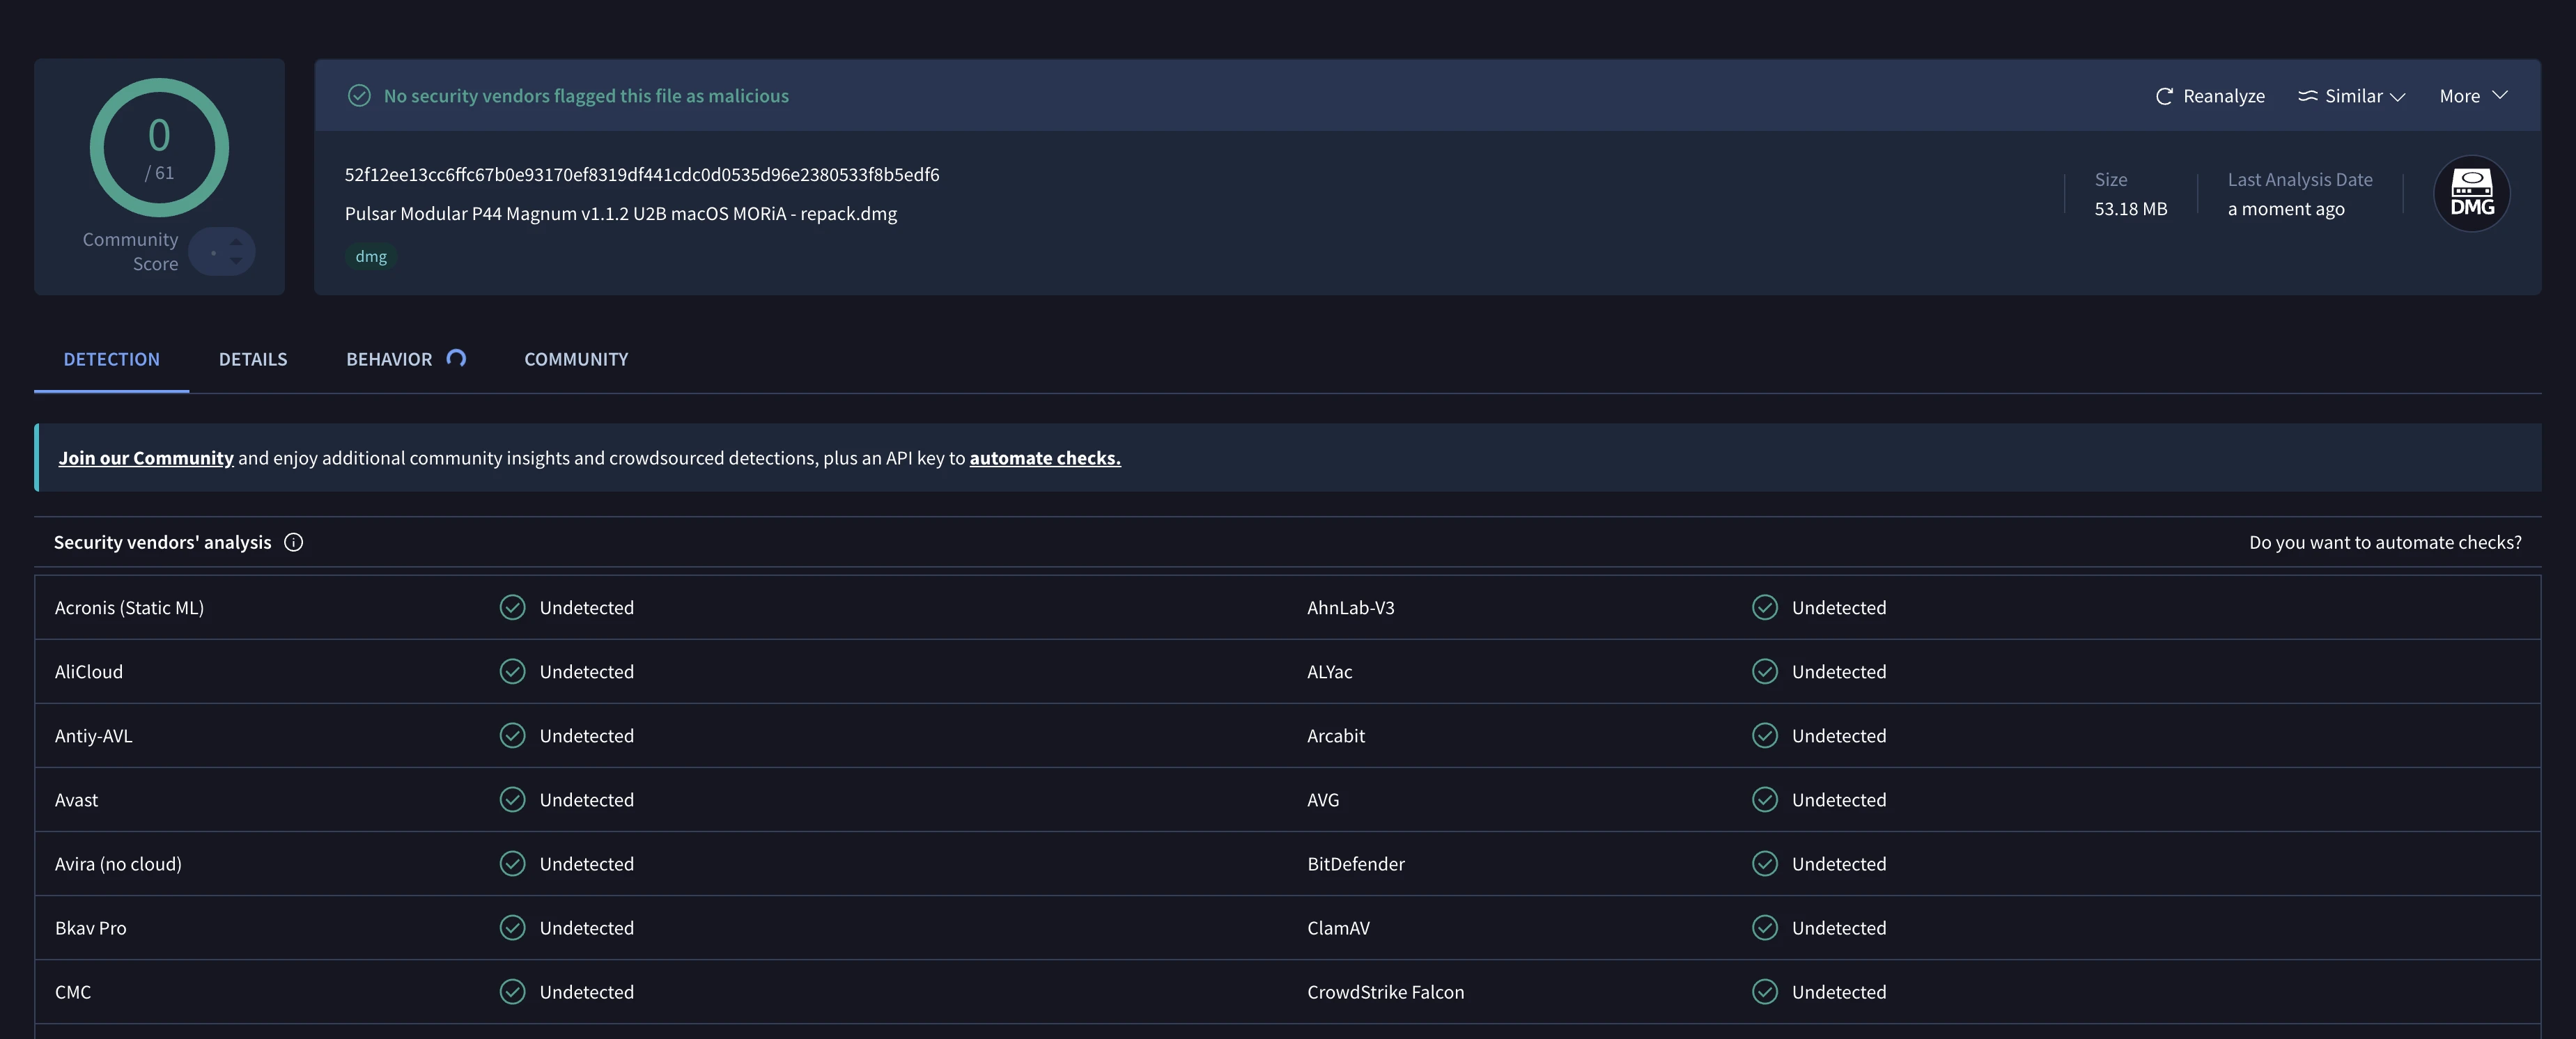Click the 'Last Analysis Date' label

(x=2300, y=180)
